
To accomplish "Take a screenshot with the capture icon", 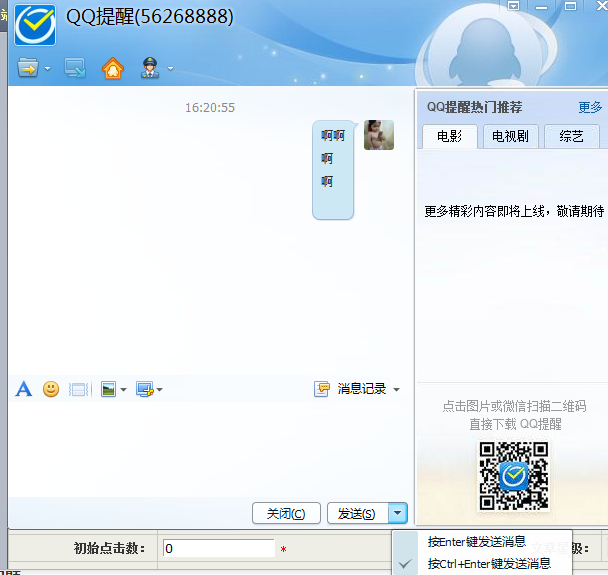I will pyautogui.click(x=145, y=389).
